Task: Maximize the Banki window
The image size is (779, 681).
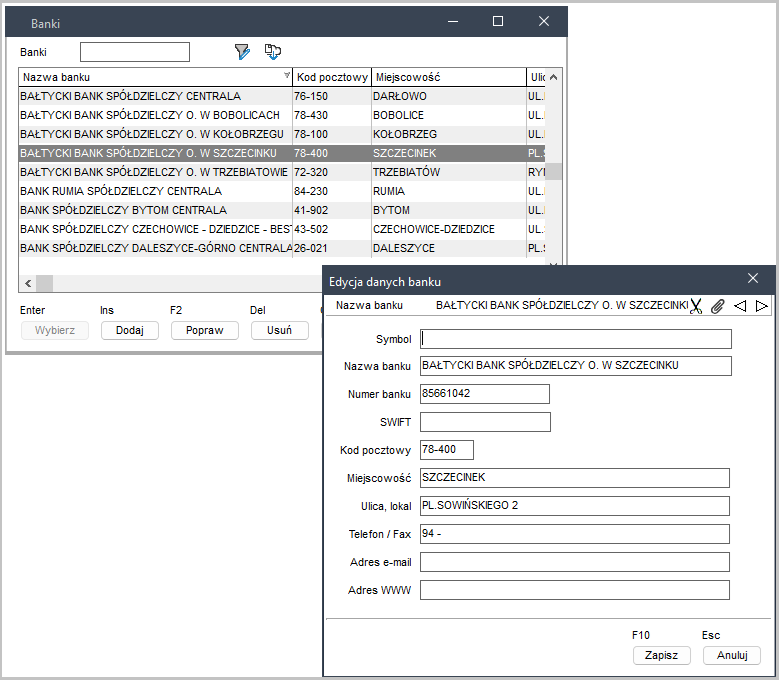Action: (497, 21)
